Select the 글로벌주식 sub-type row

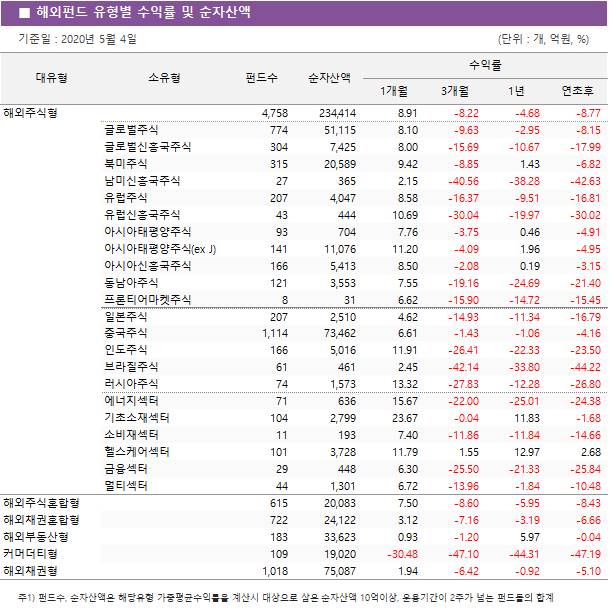point(131,130)
